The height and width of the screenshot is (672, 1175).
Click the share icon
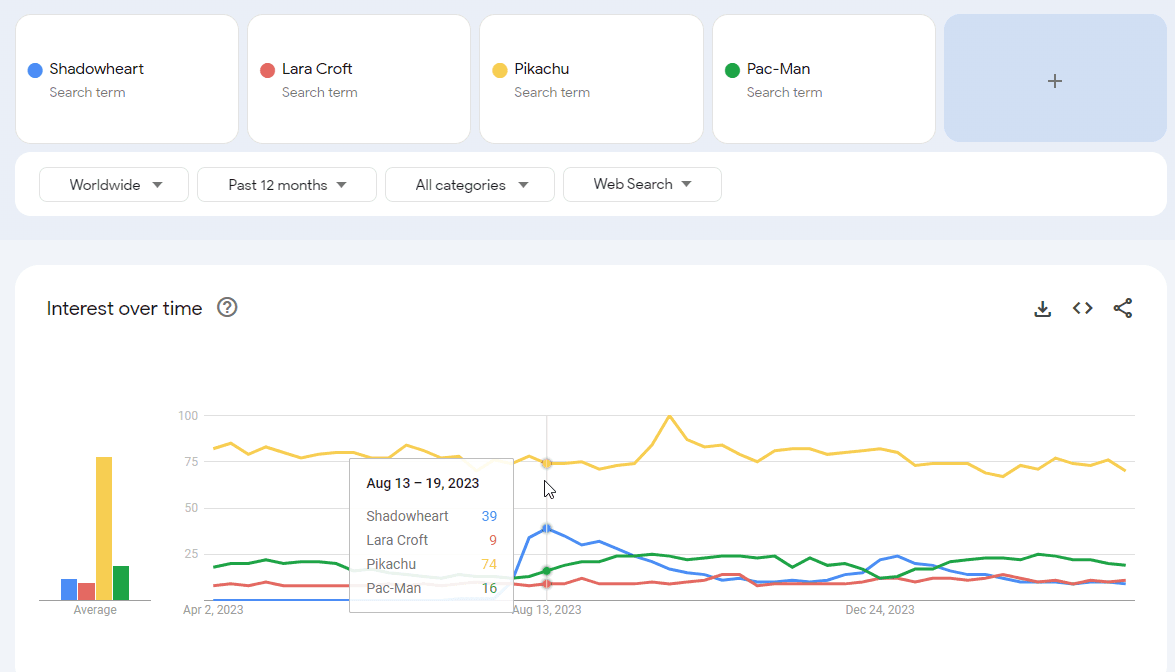1123,308
